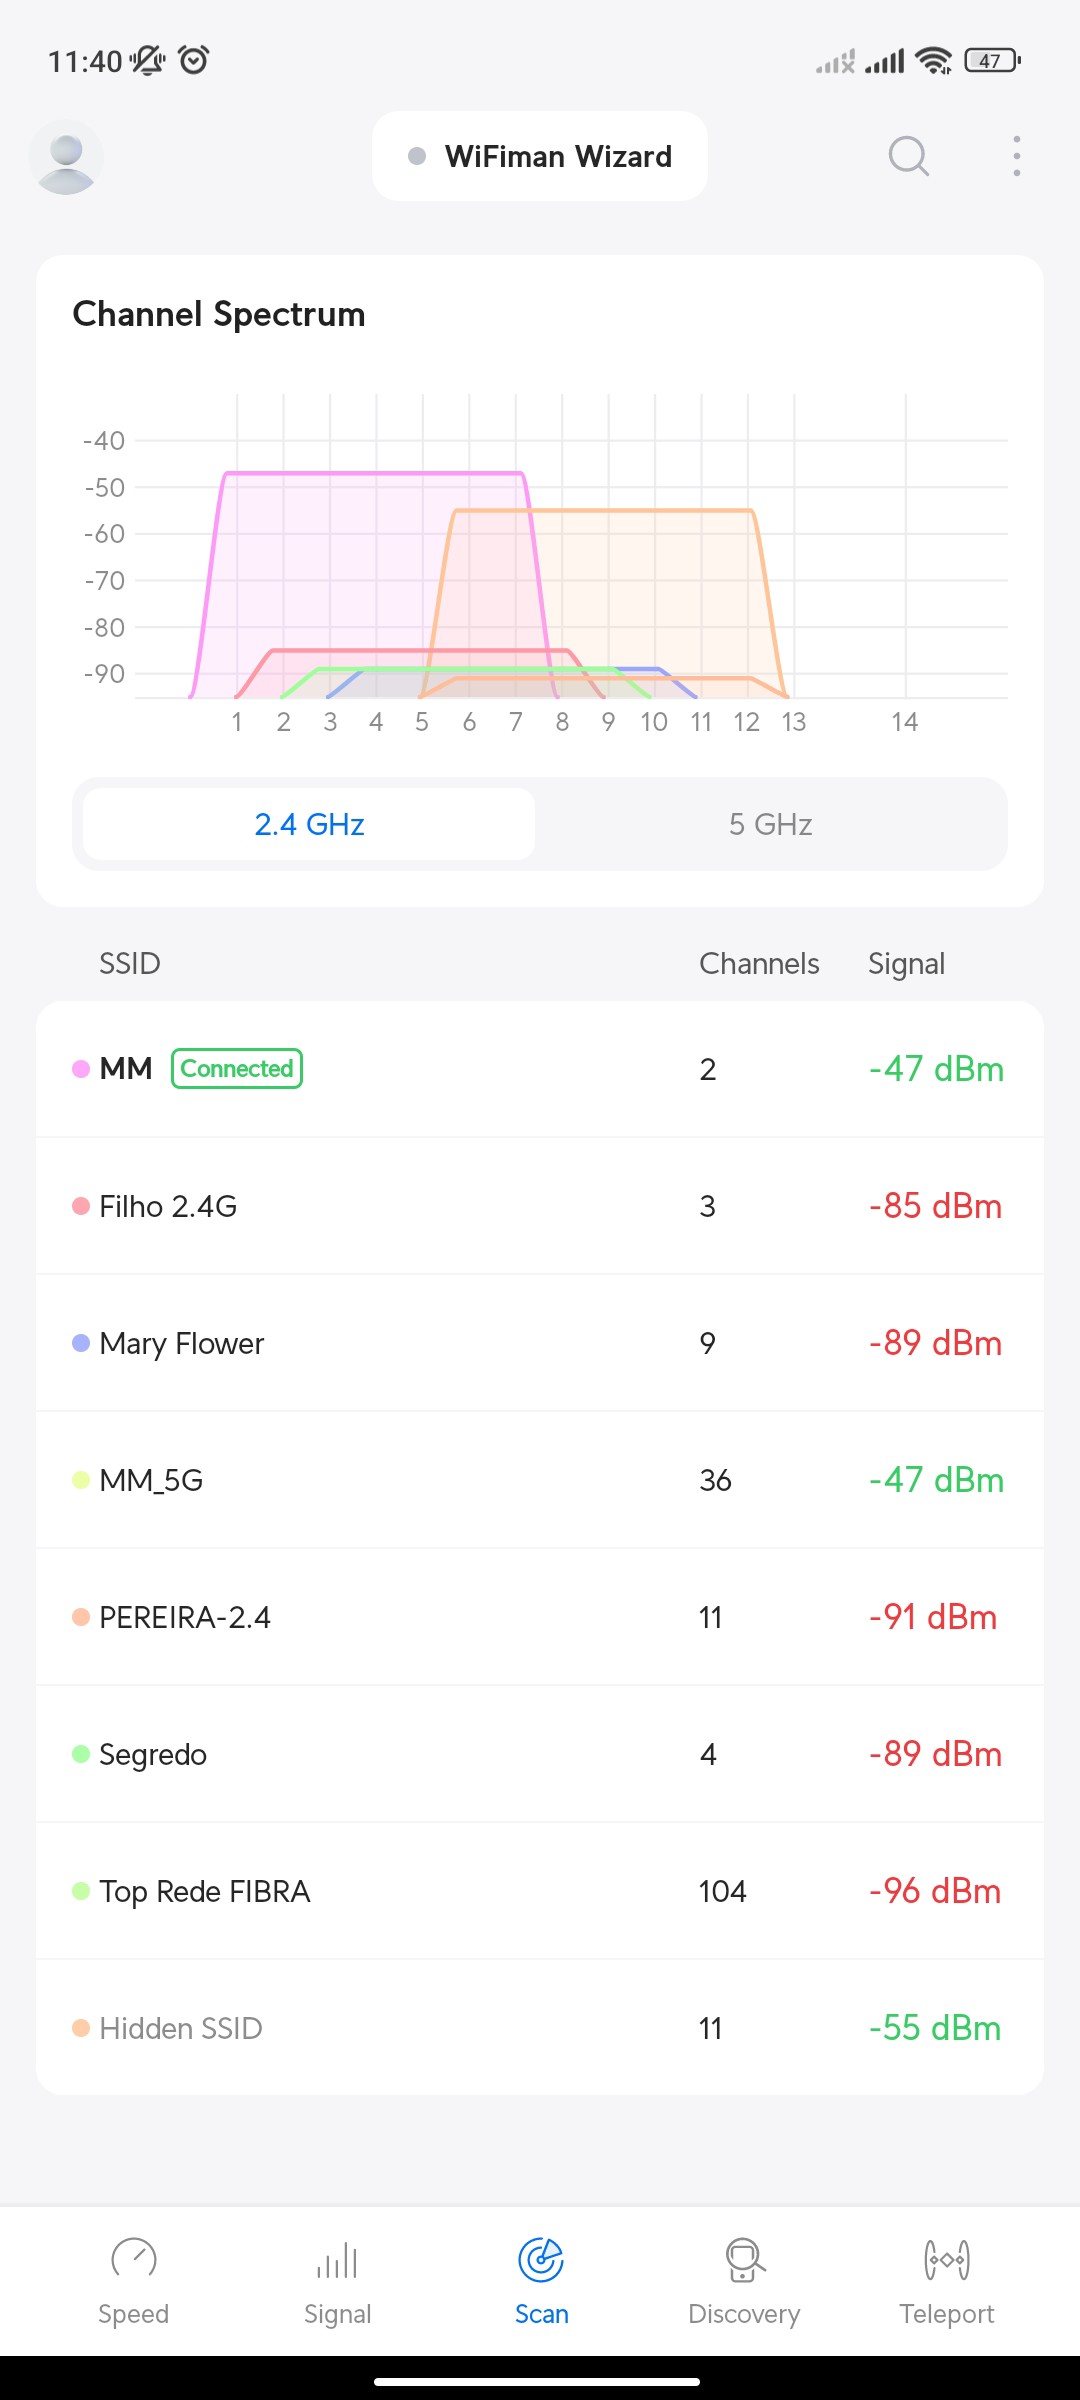Tap the Top Rede FIBRA network
1080x2400 pixels.
[540, 1891]
